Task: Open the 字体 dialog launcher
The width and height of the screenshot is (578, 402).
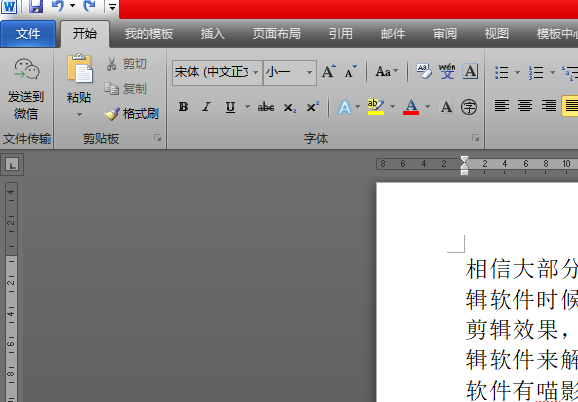Action: 476,138
